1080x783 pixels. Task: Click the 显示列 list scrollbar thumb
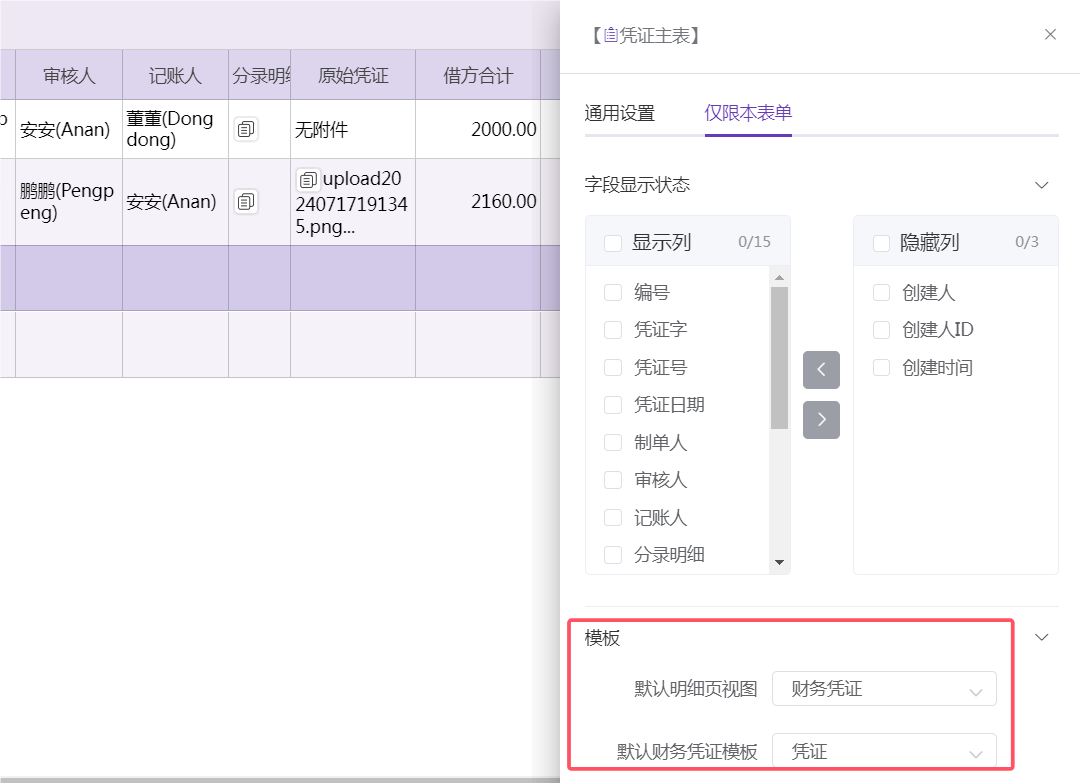point(779,358)
